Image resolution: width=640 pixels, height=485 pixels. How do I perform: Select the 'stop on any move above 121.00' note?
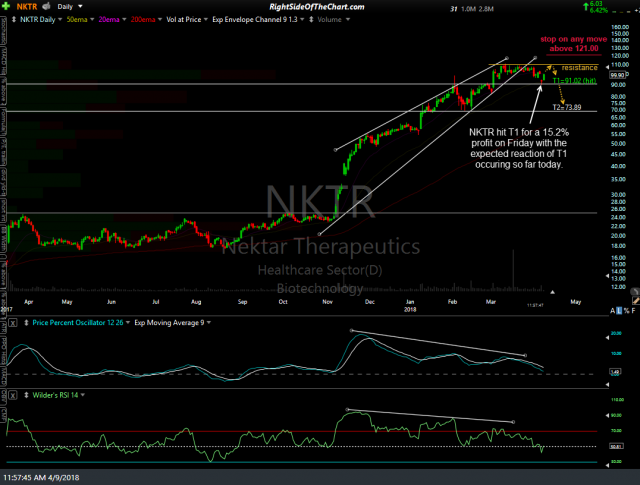(574, 44)
